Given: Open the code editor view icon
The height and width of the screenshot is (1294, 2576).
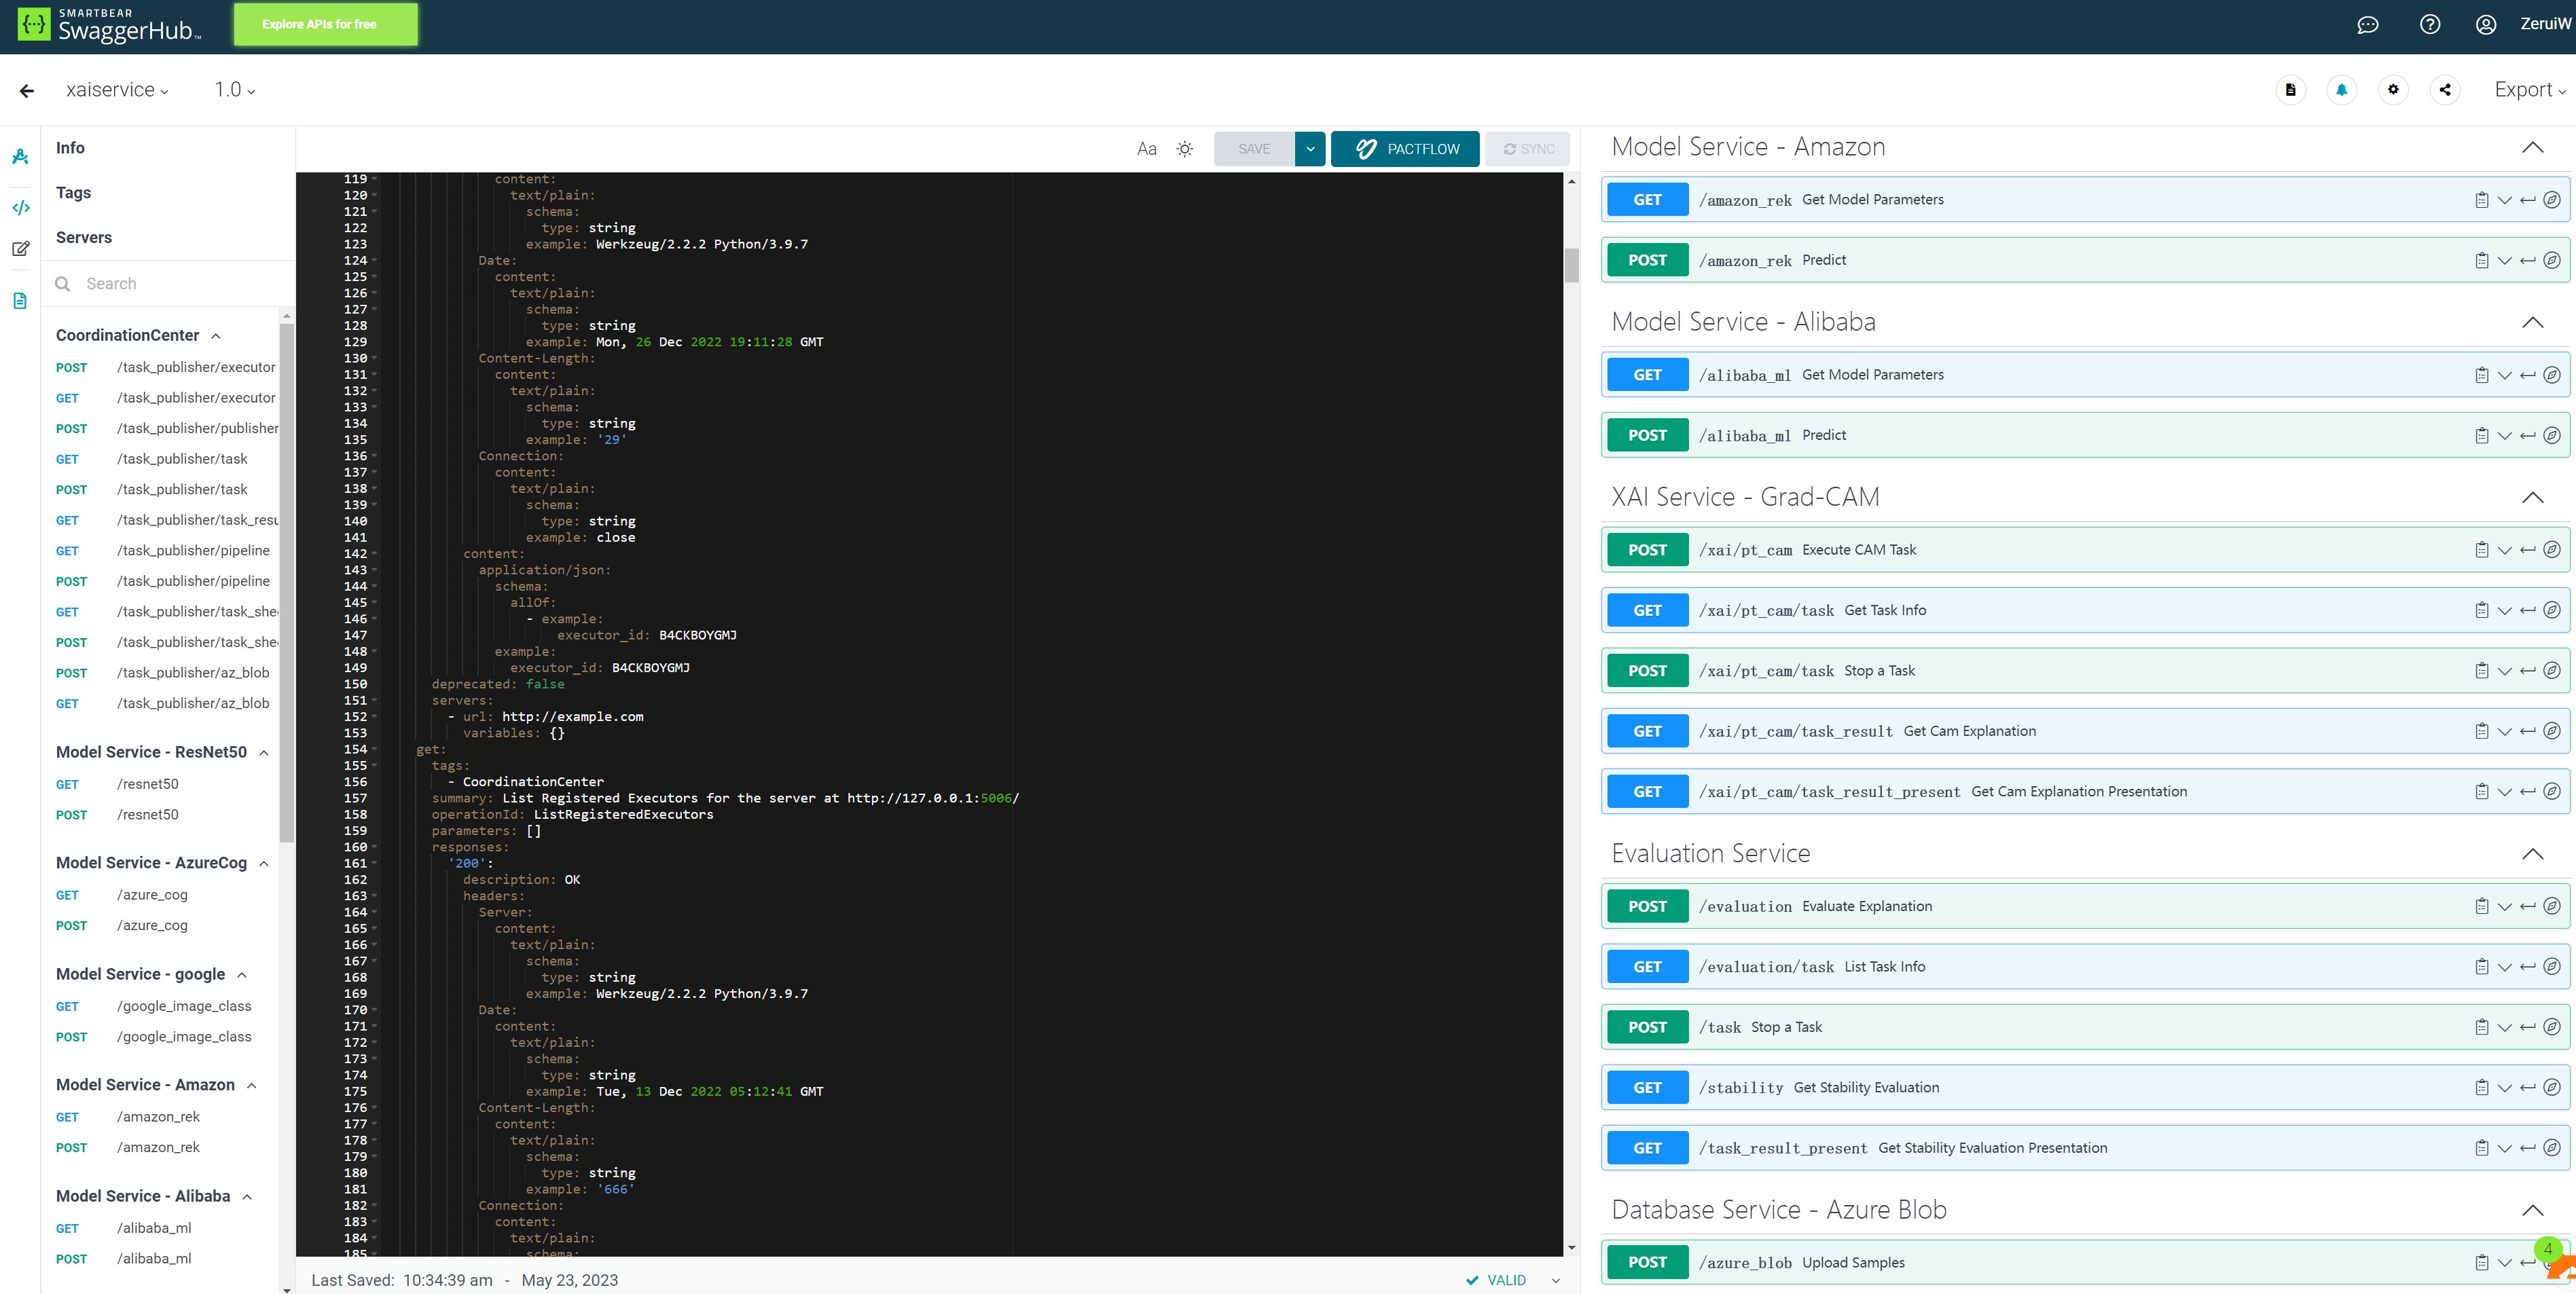Looking at the screenshot, I should [20, 208].
